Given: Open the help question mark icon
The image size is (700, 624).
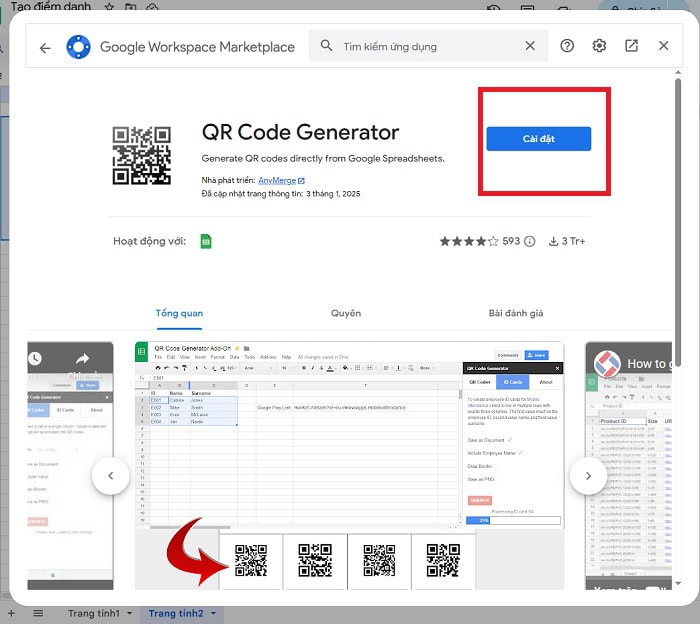Looking at the screenshot, I should tap(567, 46).
